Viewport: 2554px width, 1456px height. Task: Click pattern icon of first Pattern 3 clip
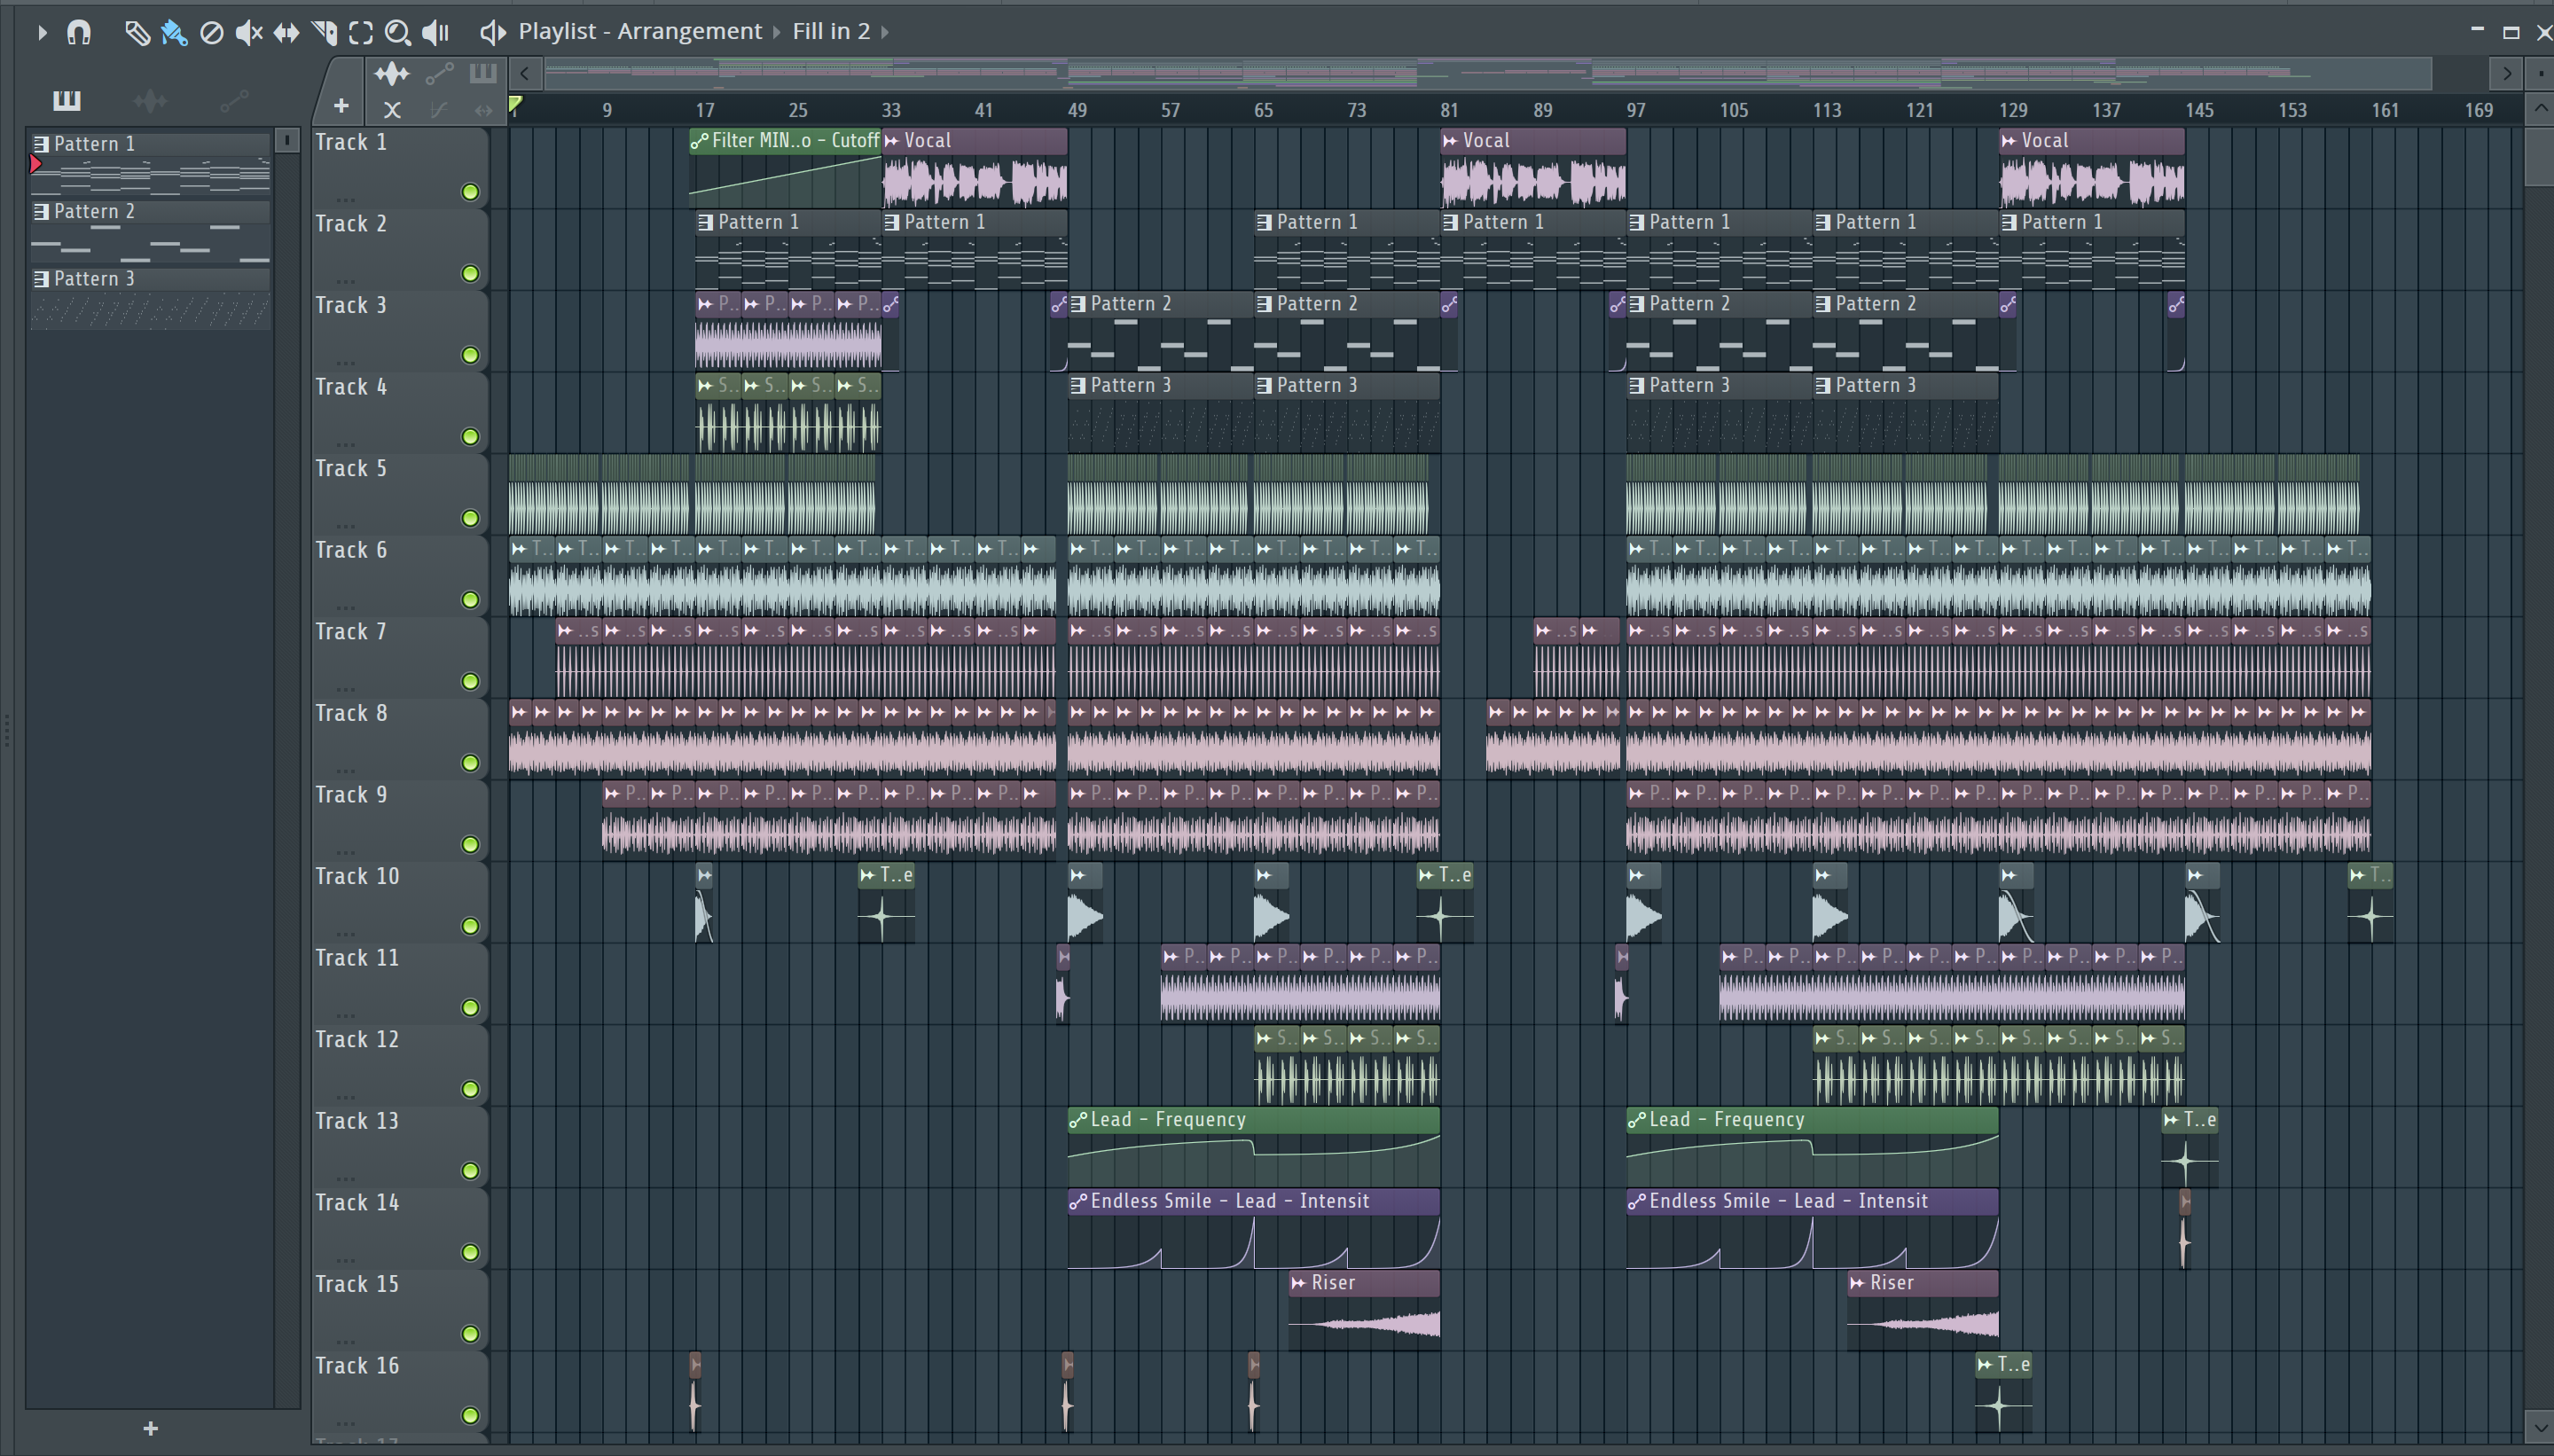tap(1078, 385)
